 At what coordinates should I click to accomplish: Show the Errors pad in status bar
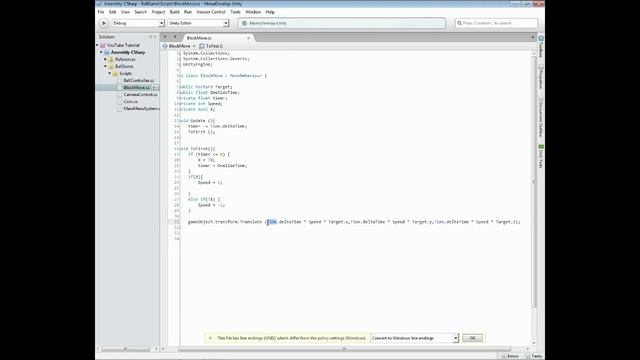pyautogui.click(x=510, y=356)
